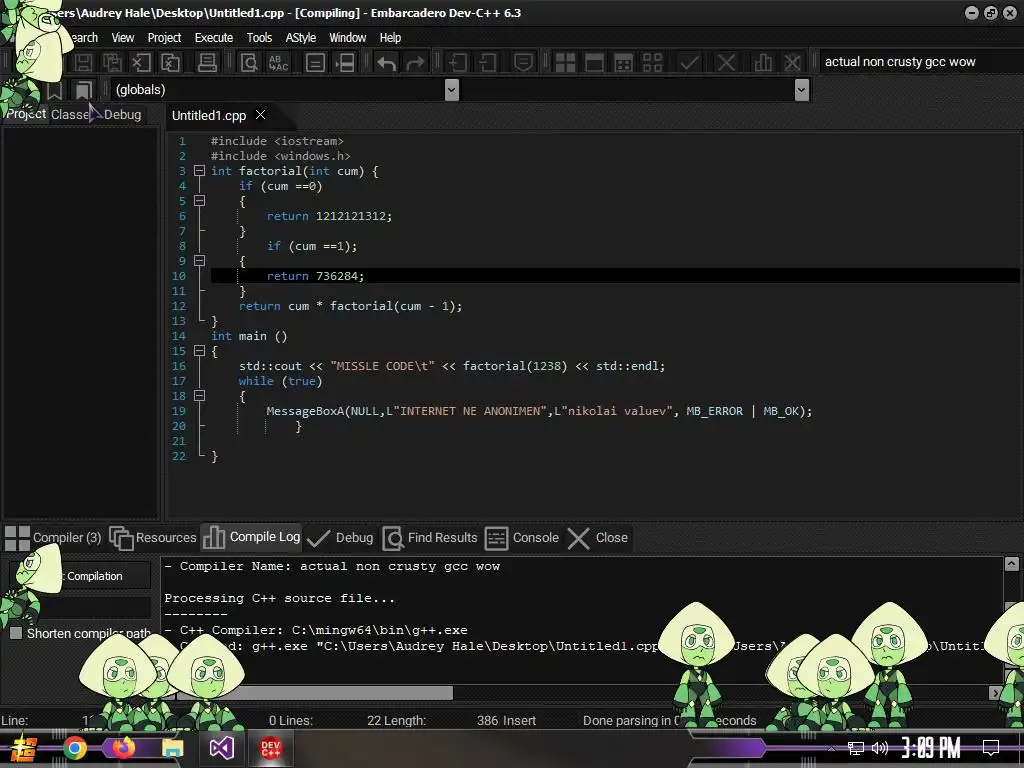The image size is (1024, 768).
Task: Open the Tools menu
Action: pos(259,38)
